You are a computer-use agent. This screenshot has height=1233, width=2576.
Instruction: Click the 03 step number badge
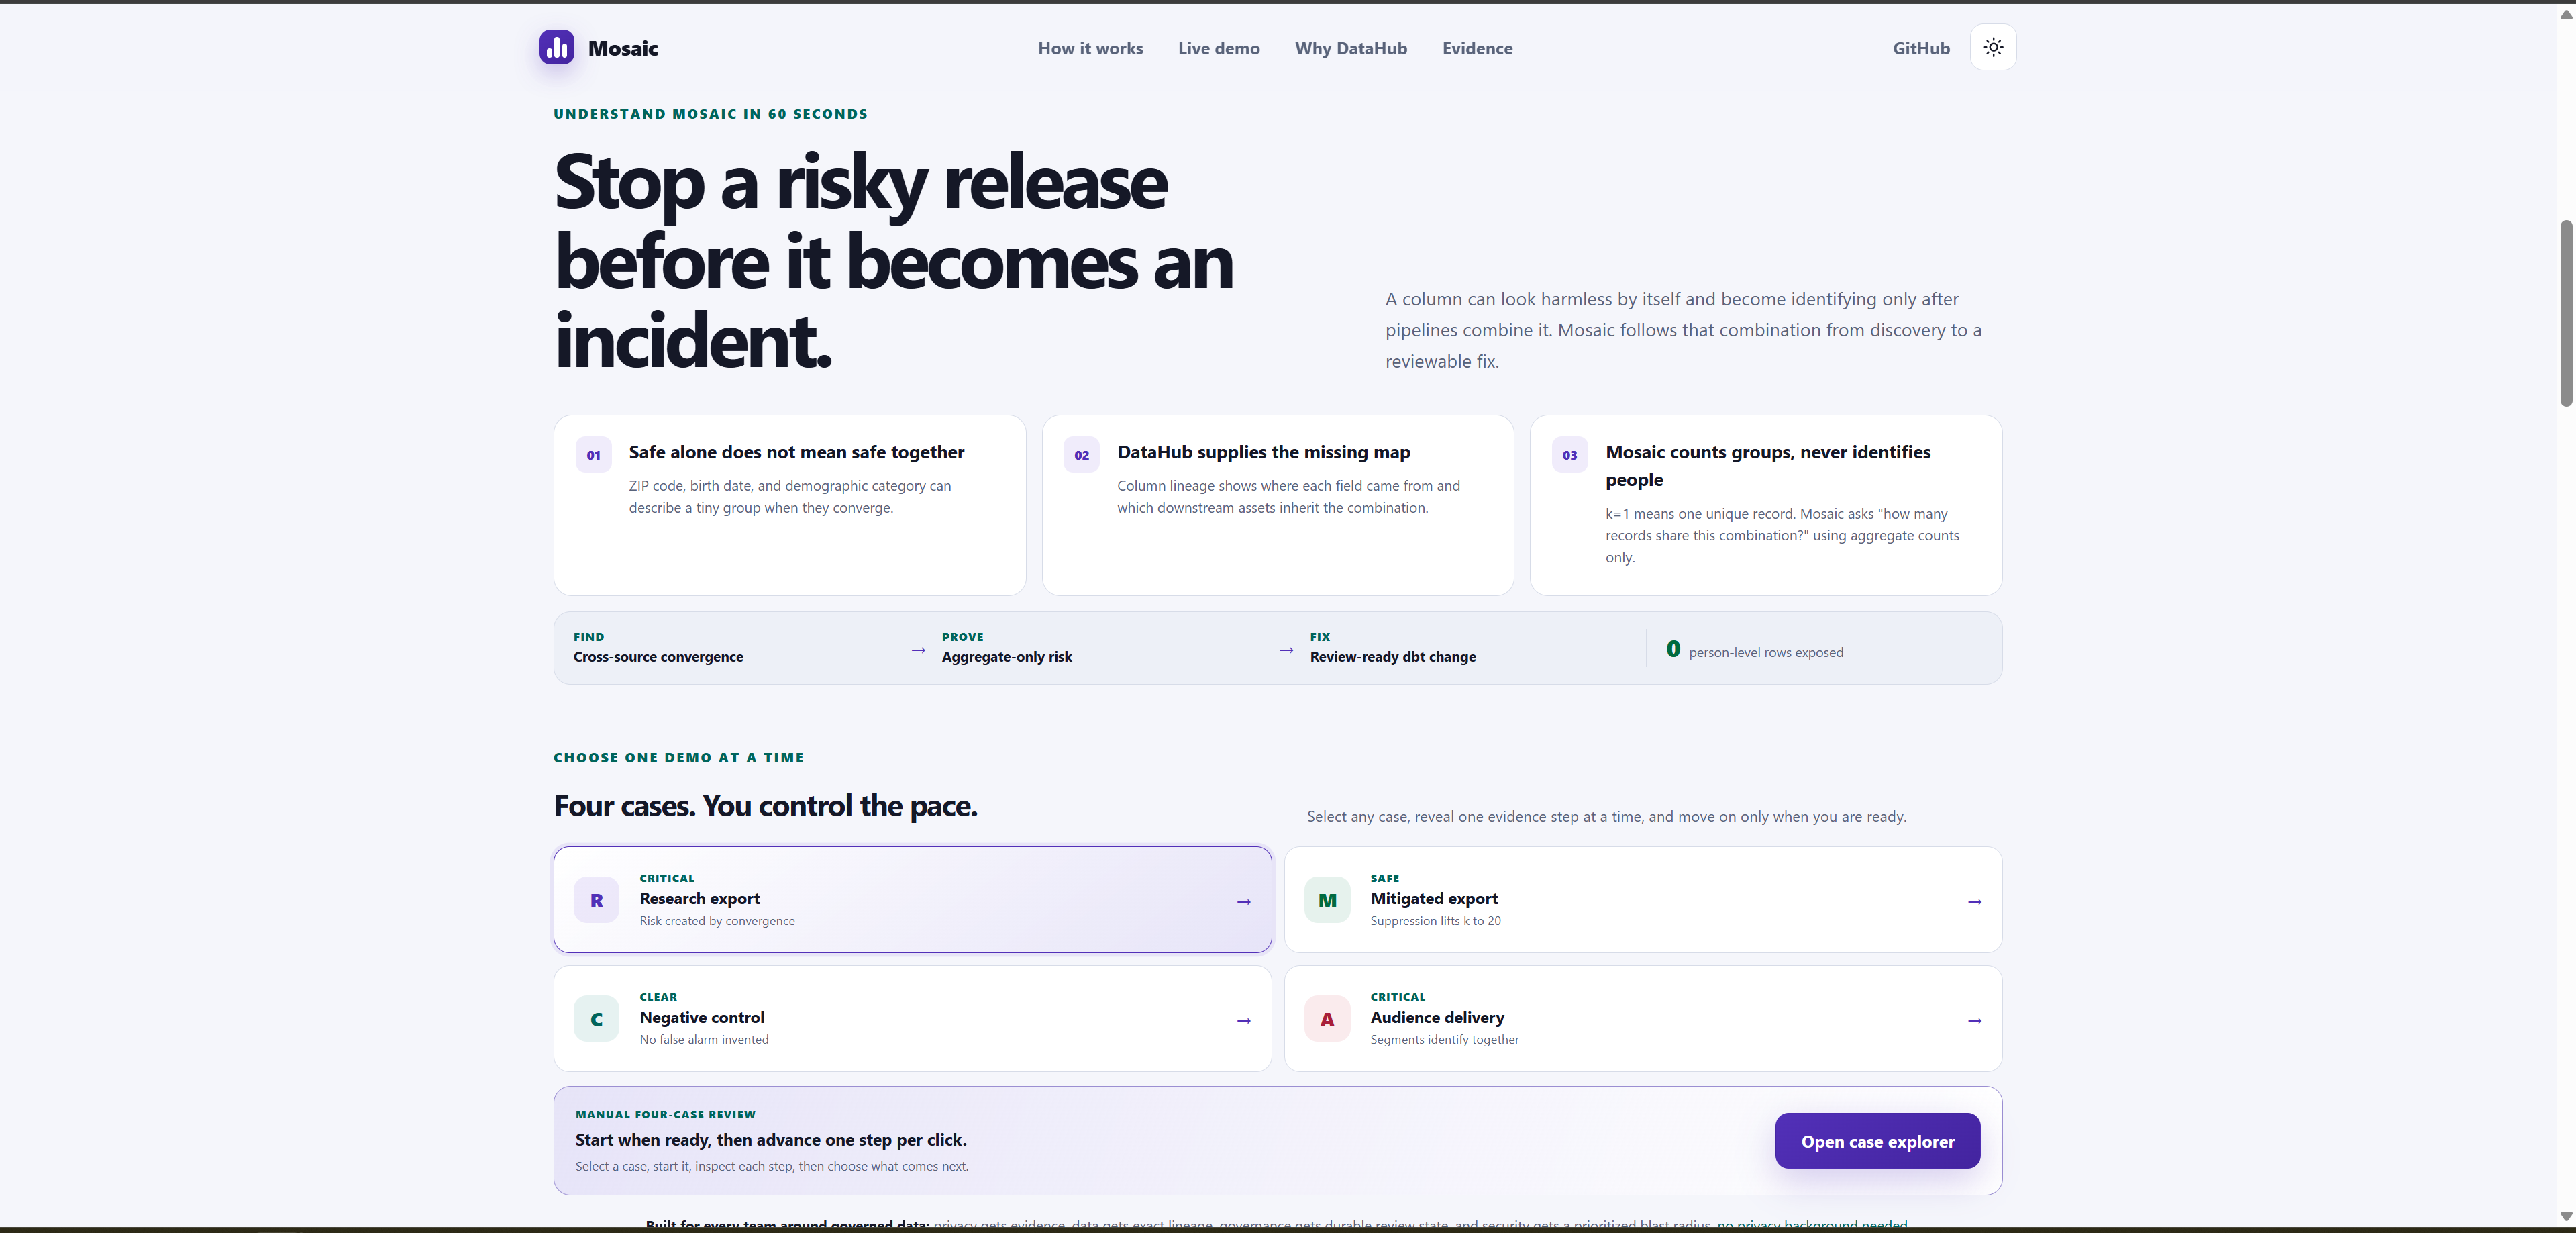click(x=1569, y=455)
